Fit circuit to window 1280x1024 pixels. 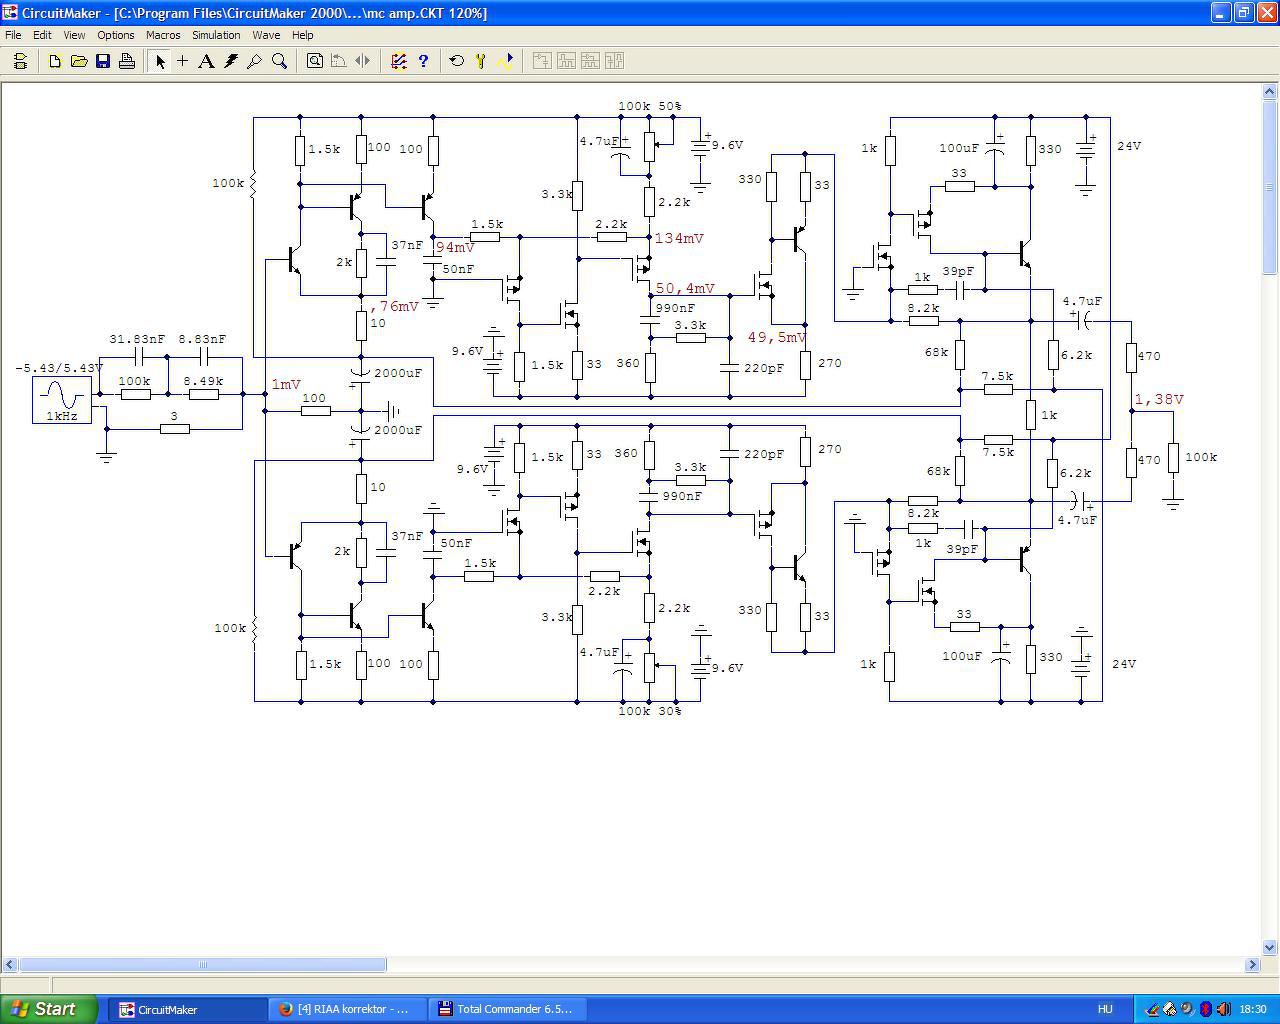pos(315,61)
